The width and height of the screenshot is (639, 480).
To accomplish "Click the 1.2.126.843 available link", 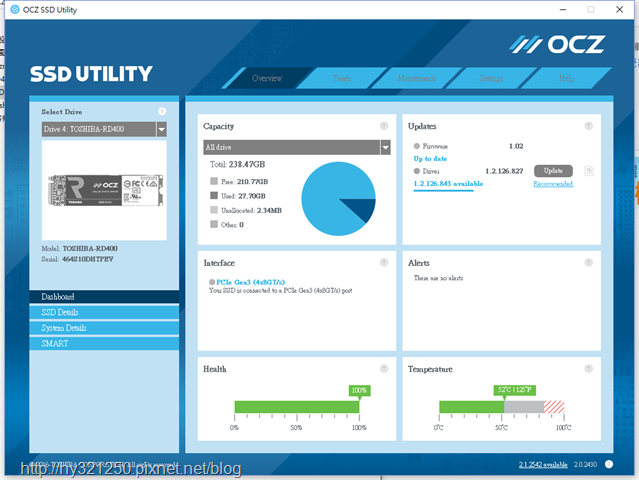I will (448, 184).
